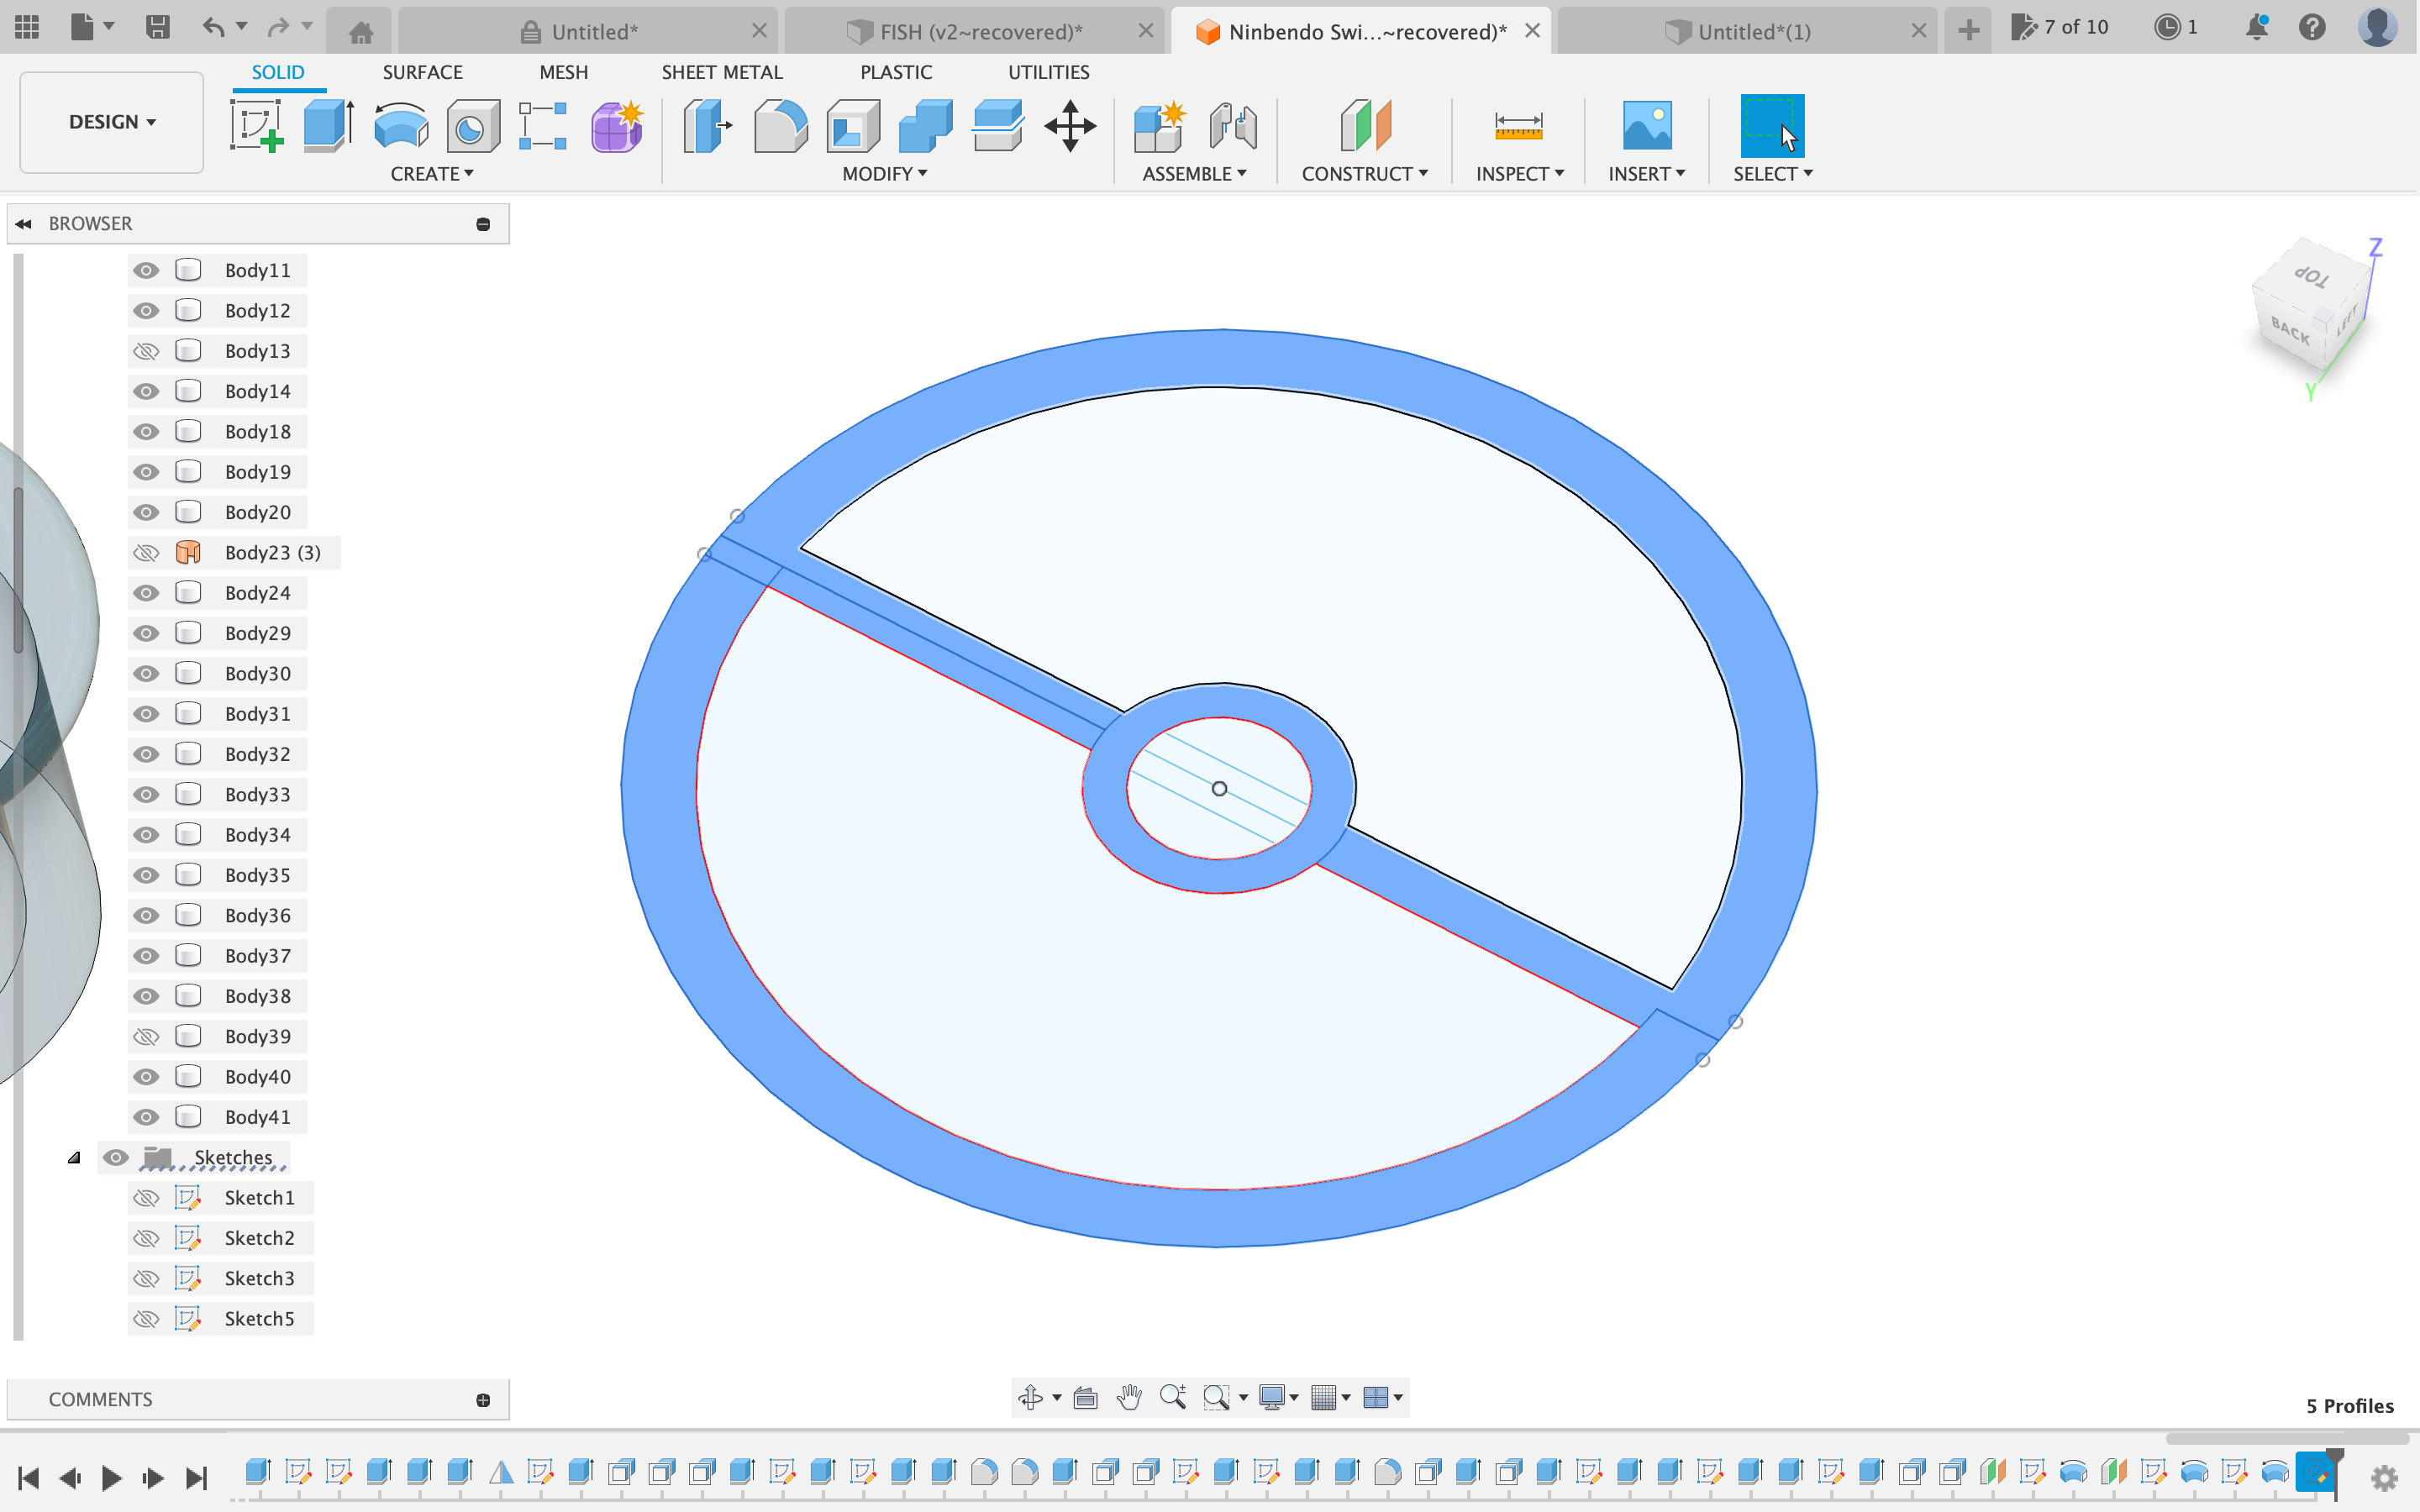Toggle visibility of the Sketches folder
Viewport: 2420px width, 1512px height.
[116, 1158]
